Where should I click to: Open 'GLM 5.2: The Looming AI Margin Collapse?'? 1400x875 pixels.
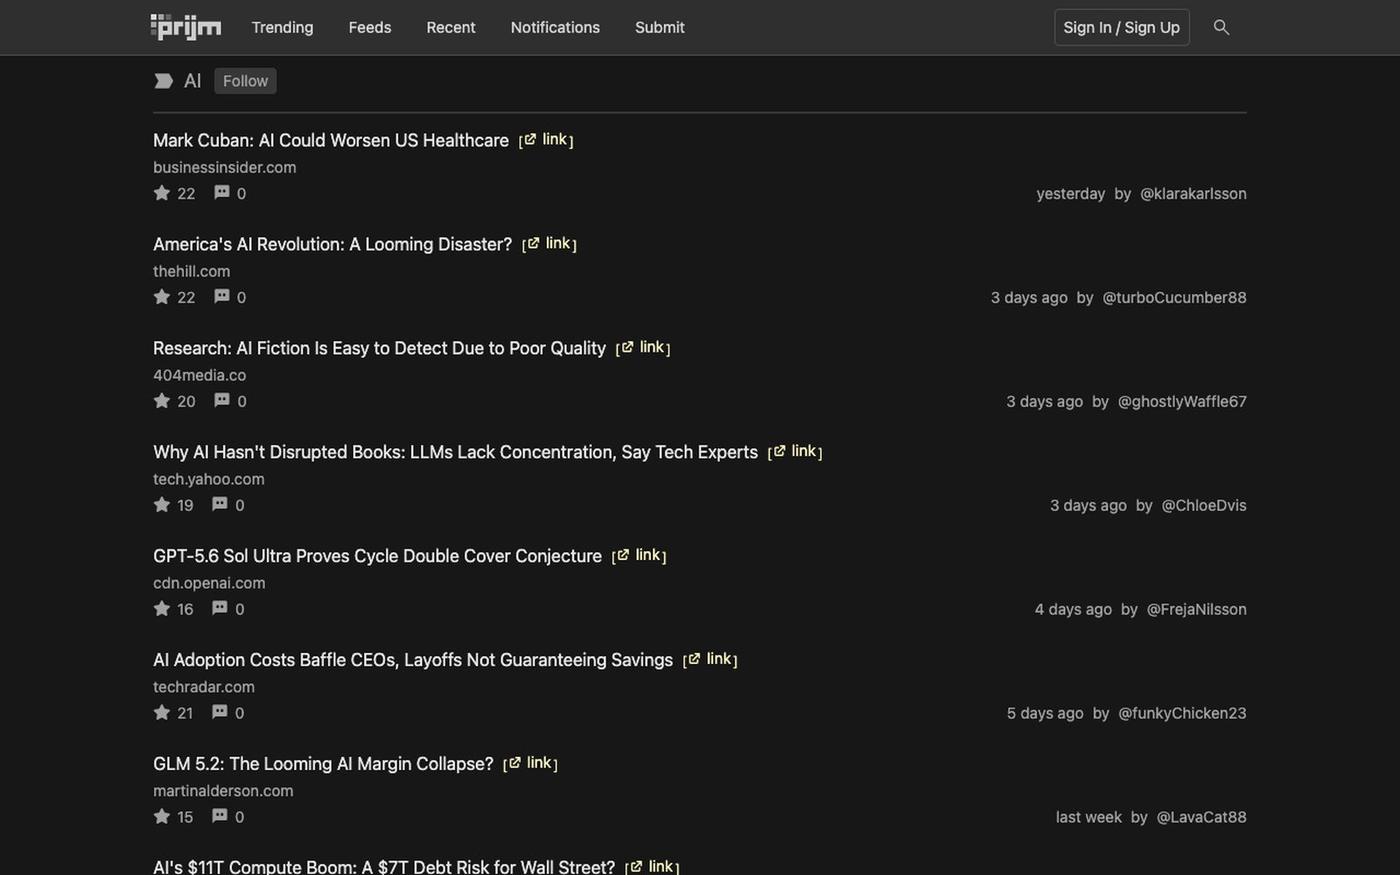coord(323,764)
